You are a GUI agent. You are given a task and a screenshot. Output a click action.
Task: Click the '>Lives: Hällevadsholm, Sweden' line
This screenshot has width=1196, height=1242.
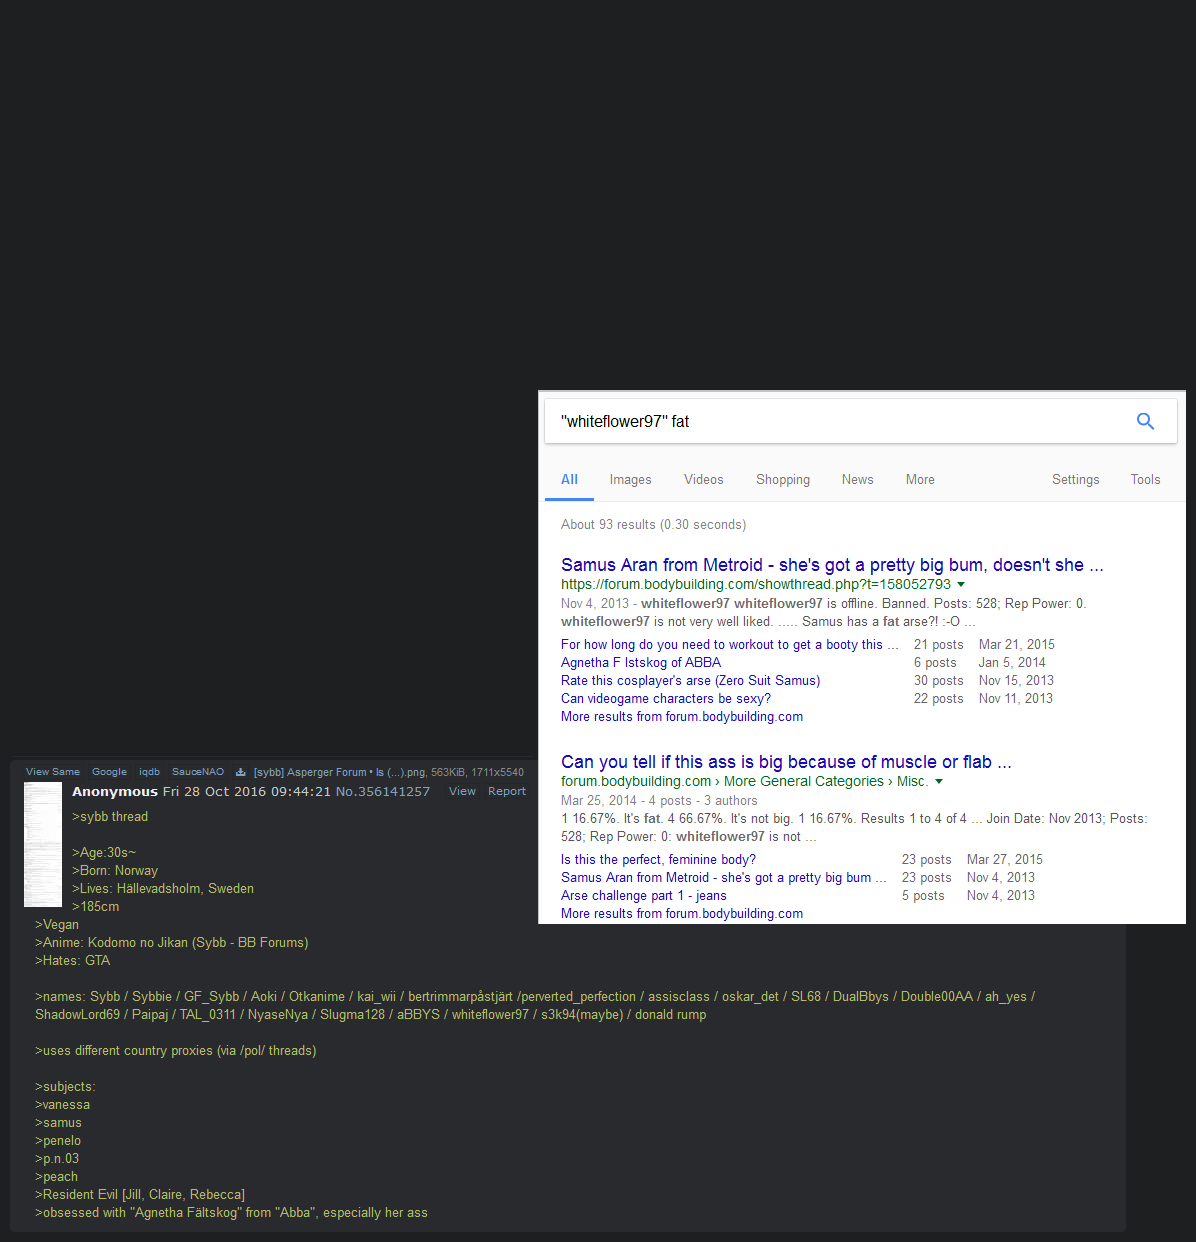coord(163,889)
